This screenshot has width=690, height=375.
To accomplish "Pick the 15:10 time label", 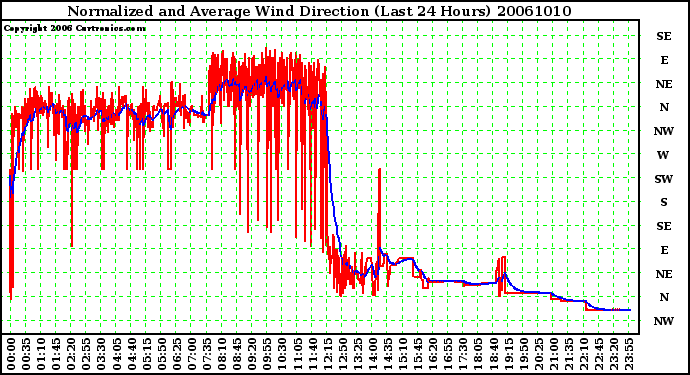I will point(403,354).
